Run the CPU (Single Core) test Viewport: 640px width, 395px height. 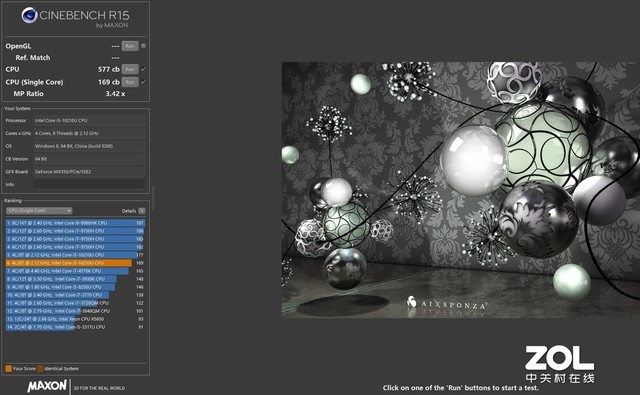click(x=130, y=82)
